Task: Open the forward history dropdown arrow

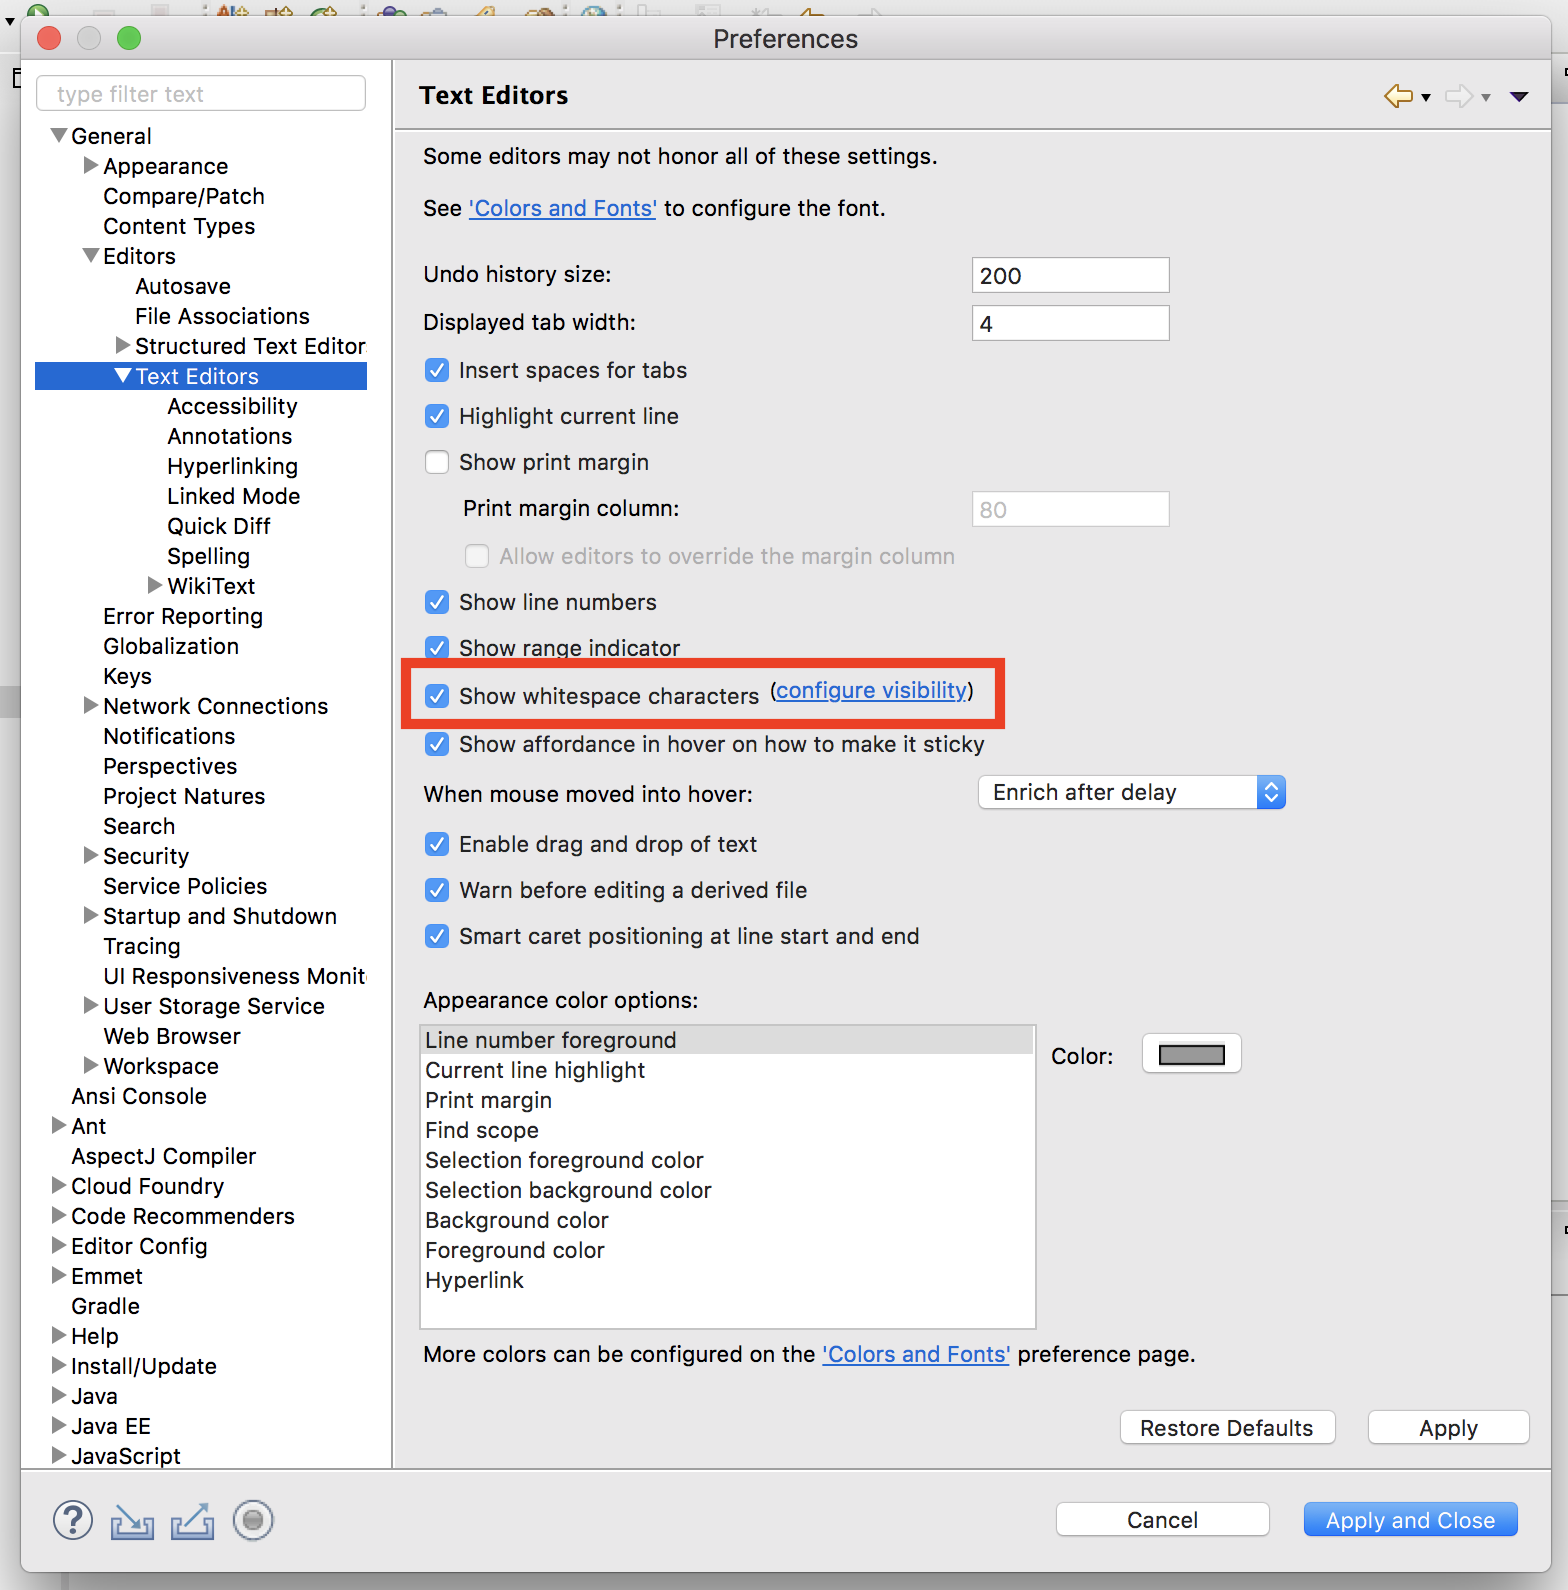Action: pos(1486,97)
